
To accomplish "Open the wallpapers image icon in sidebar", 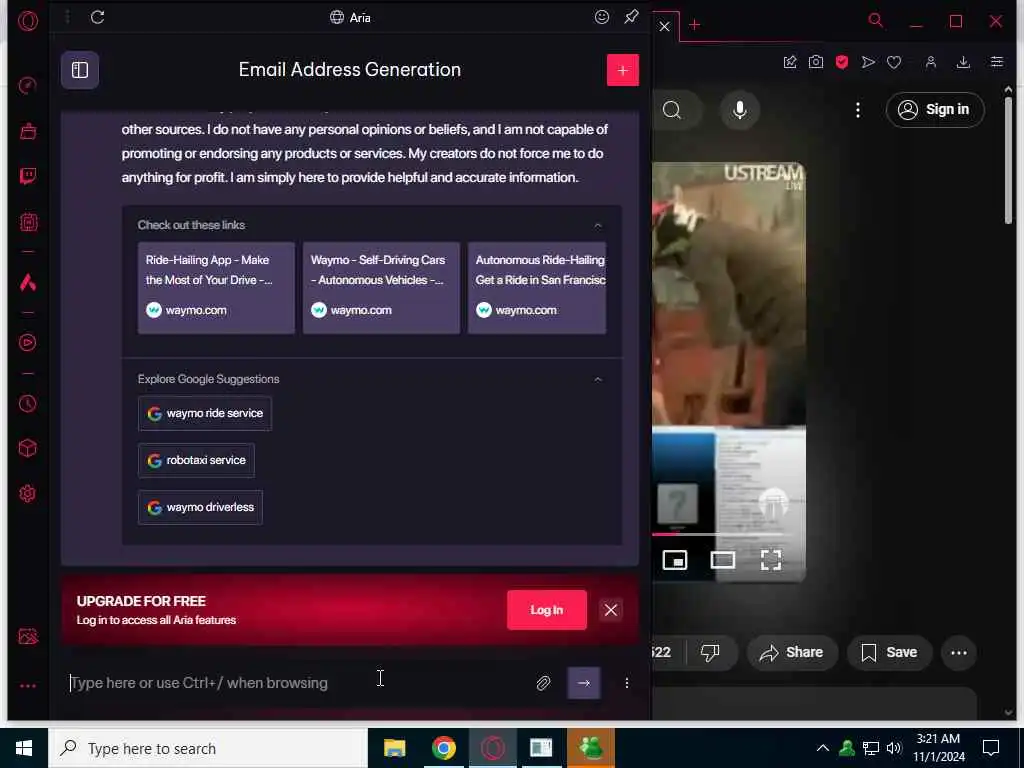I will [x=28, y=637].
